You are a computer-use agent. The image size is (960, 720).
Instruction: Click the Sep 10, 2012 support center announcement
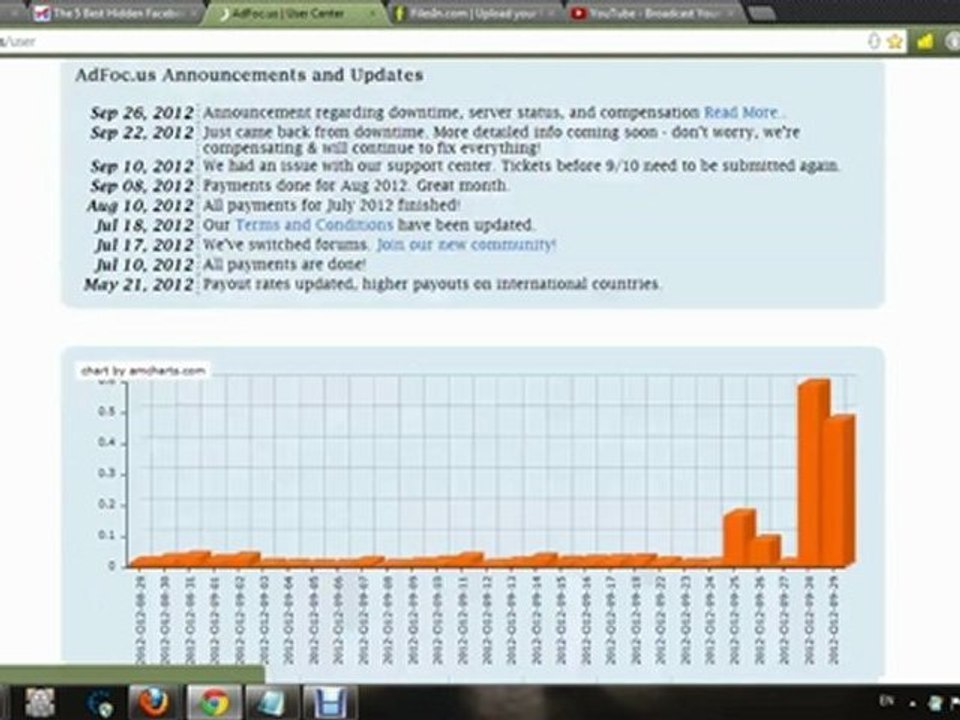[521, 166]
